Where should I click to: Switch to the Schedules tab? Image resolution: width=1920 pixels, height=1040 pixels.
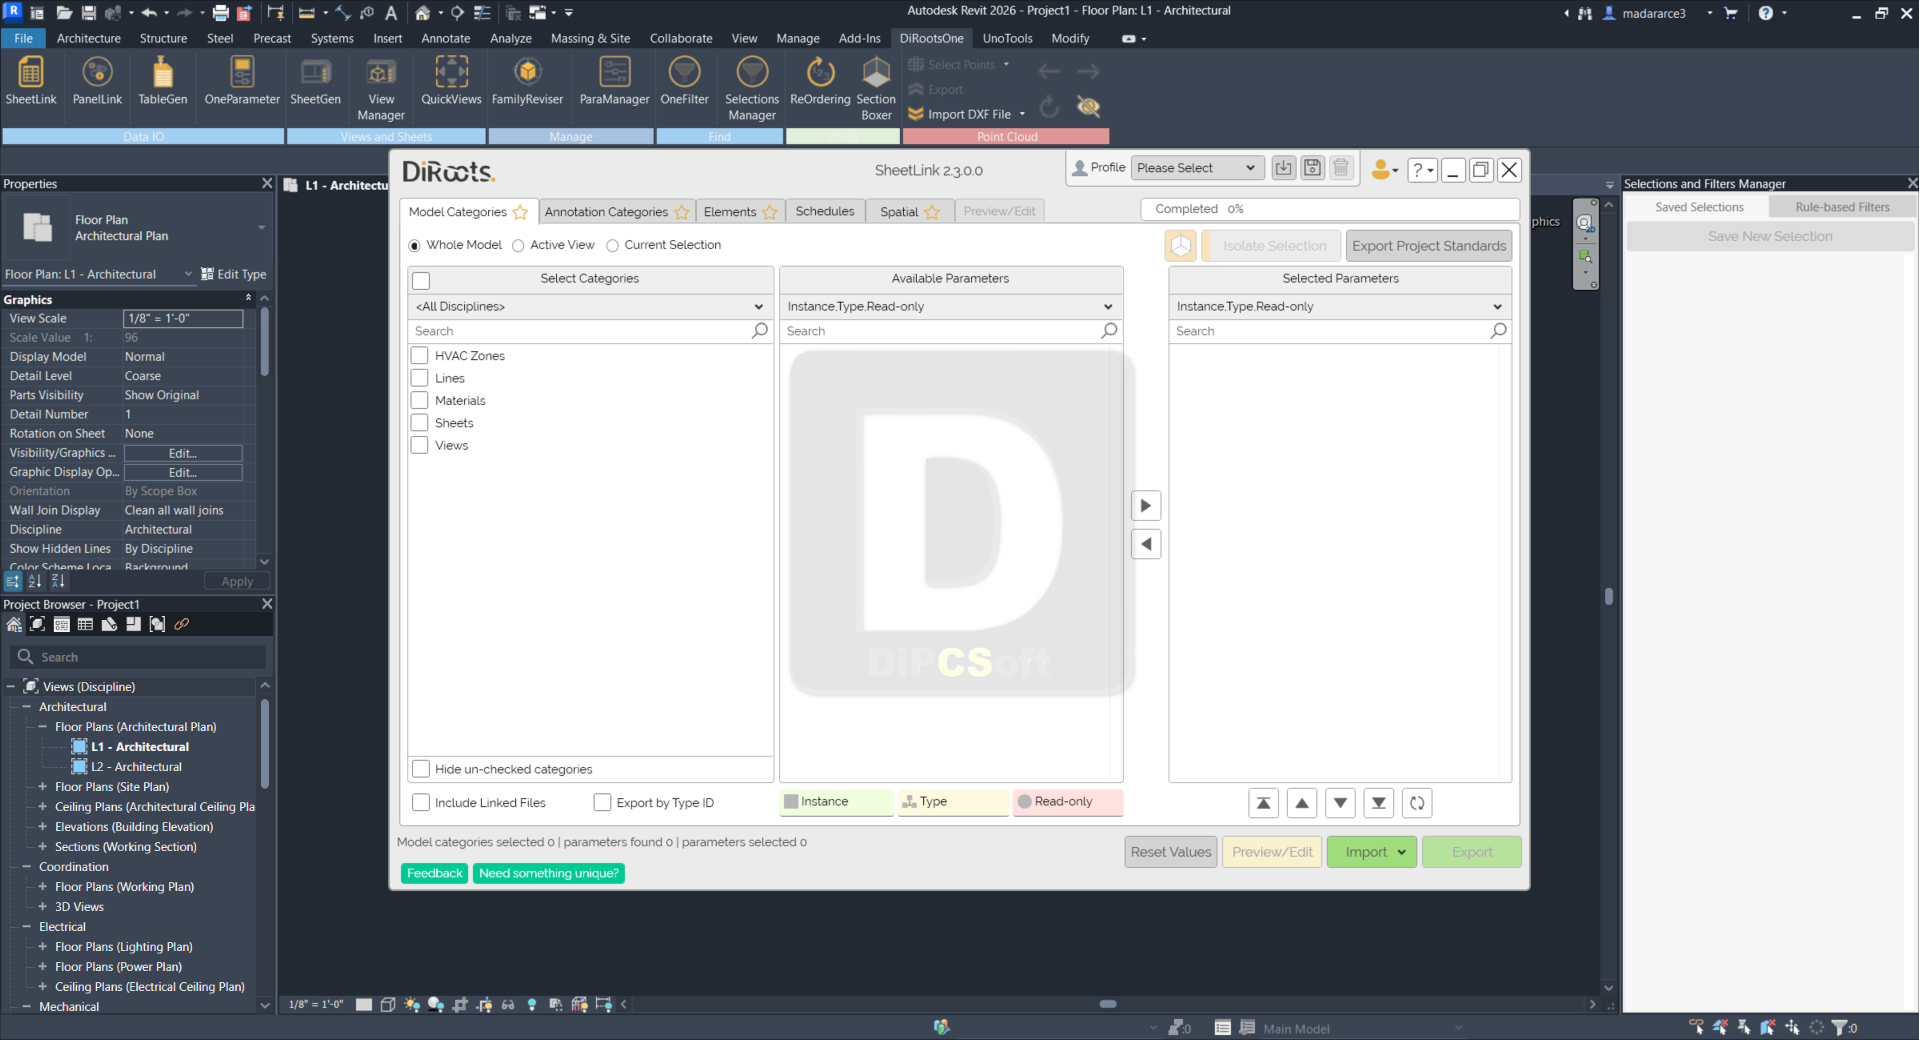[825, 212]
